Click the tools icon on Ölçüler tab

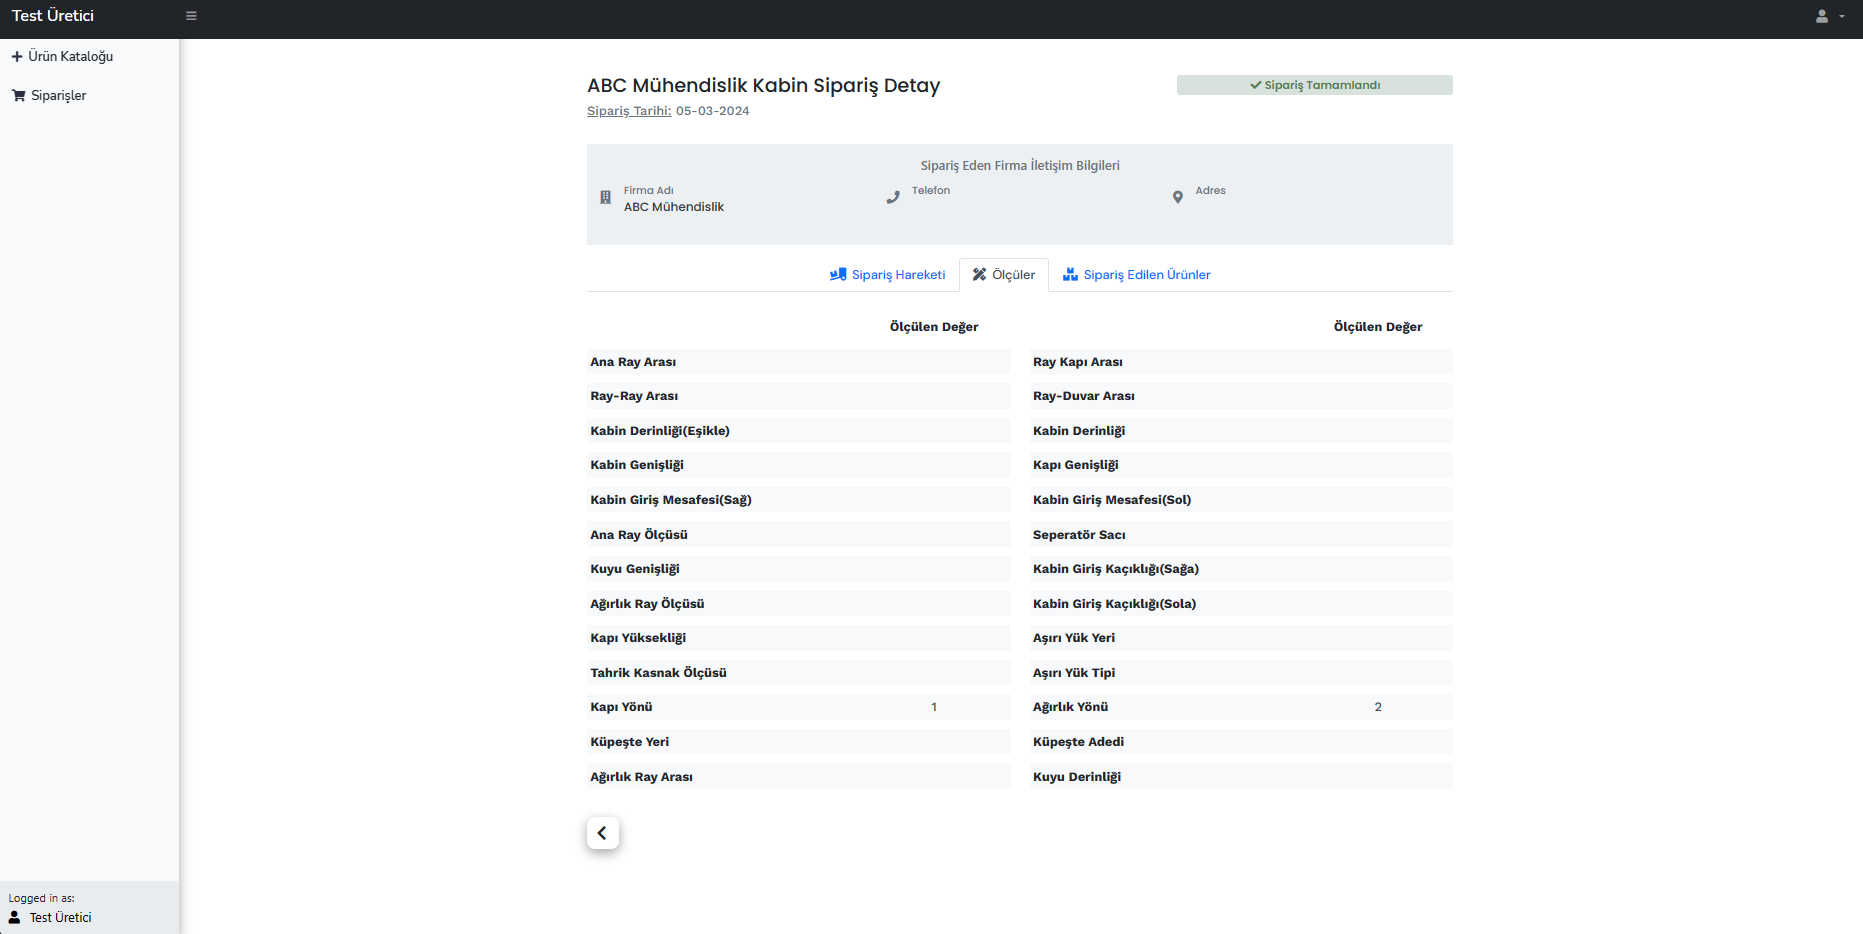(x=980, y=275)
